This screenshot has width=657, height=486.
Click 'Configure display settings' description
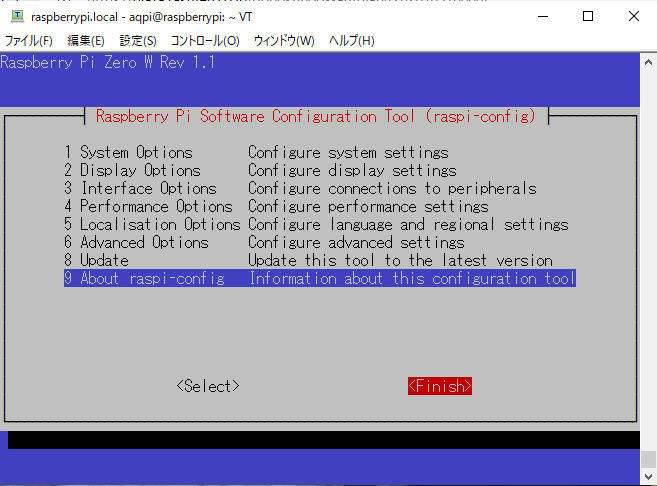(x=352, y=170)
